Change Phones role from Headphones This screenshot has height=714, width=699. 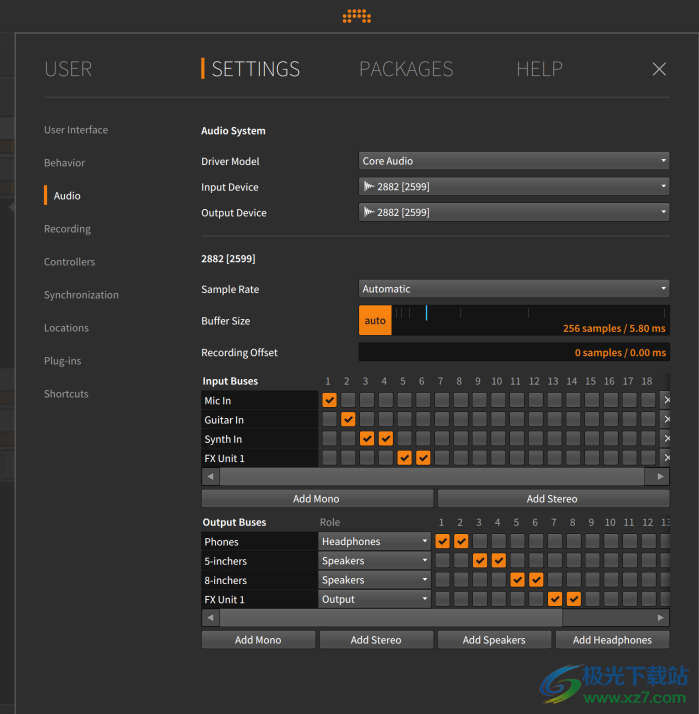[374, 541]
